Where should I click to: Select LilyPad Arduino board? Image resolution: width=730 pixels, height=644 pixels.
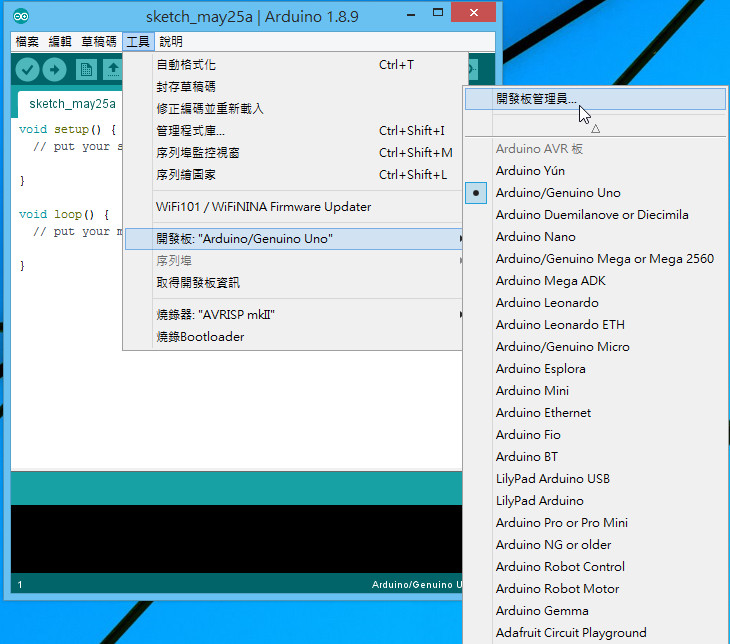(x=595, y=501)
